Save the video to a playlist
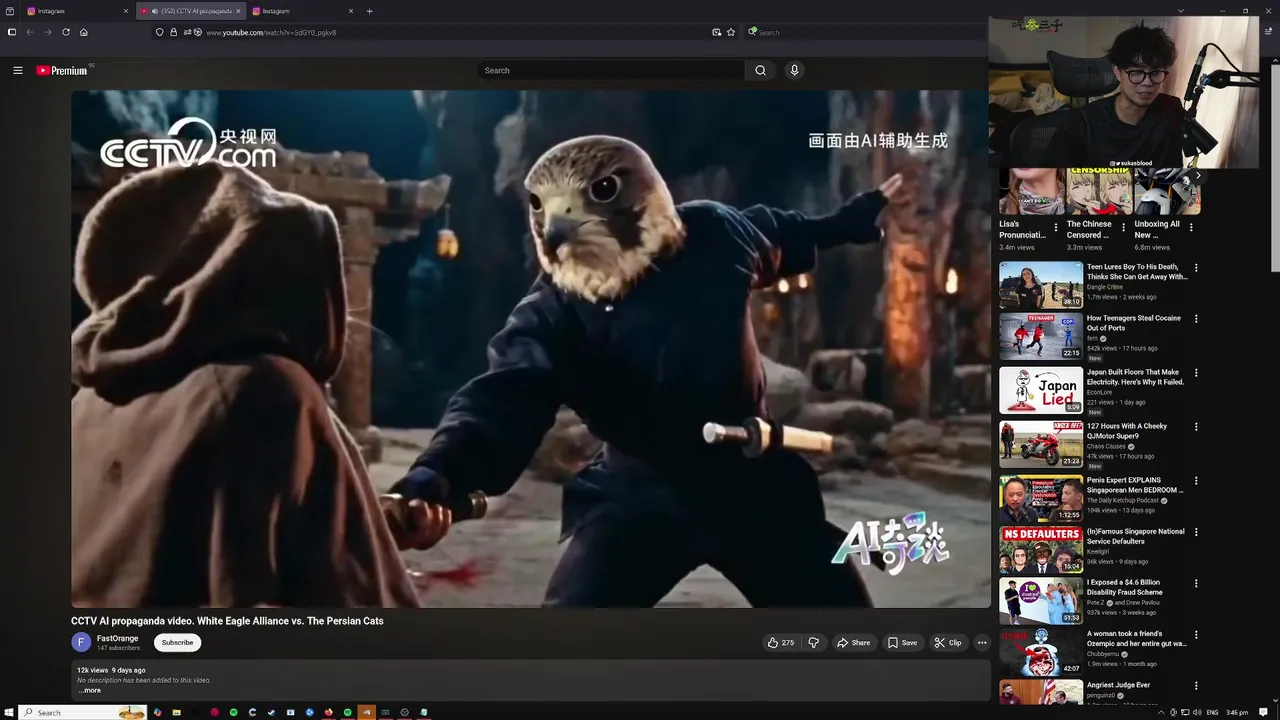Screen dimensions: 1280x720 point(901,642)
